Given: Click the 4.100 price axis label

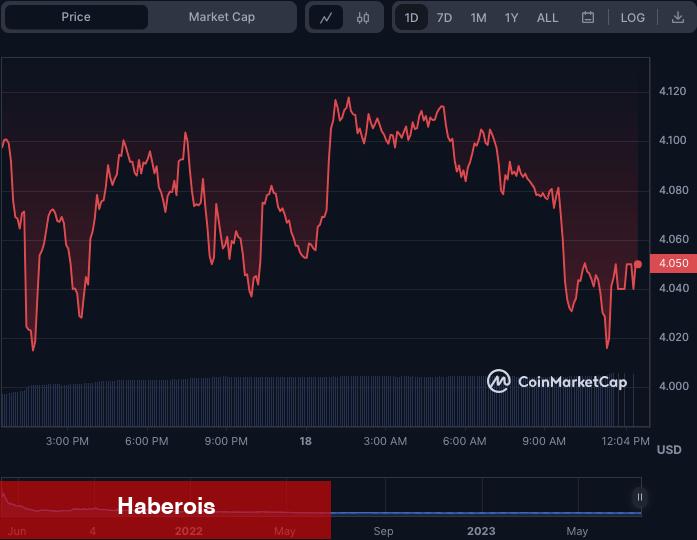Looking at the screenshot, I should coord(673,140).
